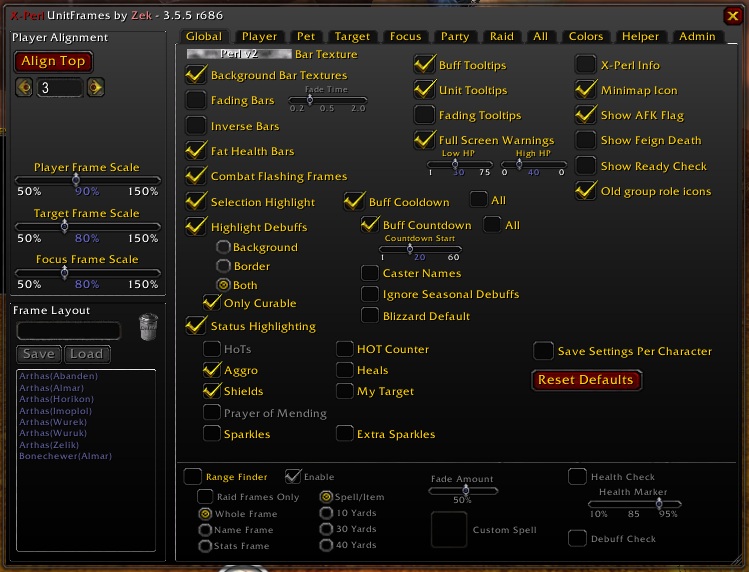Click the empty Custom Spell icon slot
The image size is (749, 572).
click(x=449, y=529)
